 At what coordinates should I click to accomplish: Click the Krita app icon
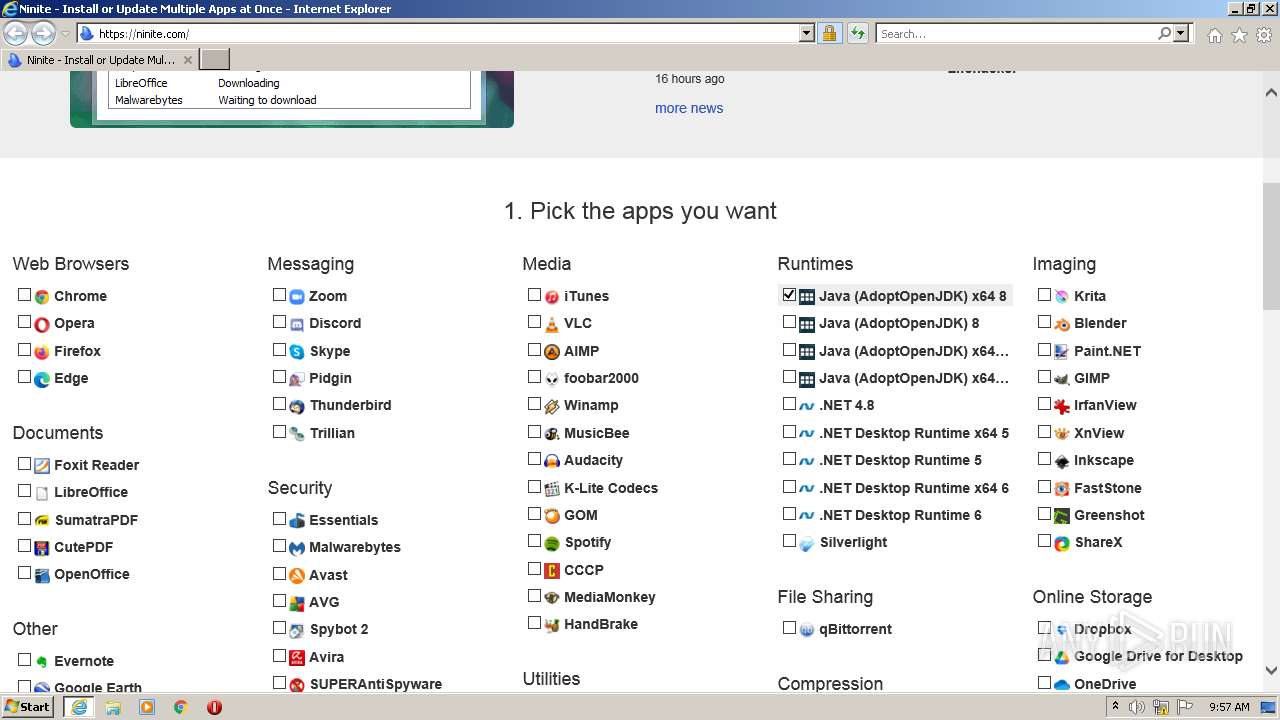click(1062, 297)
